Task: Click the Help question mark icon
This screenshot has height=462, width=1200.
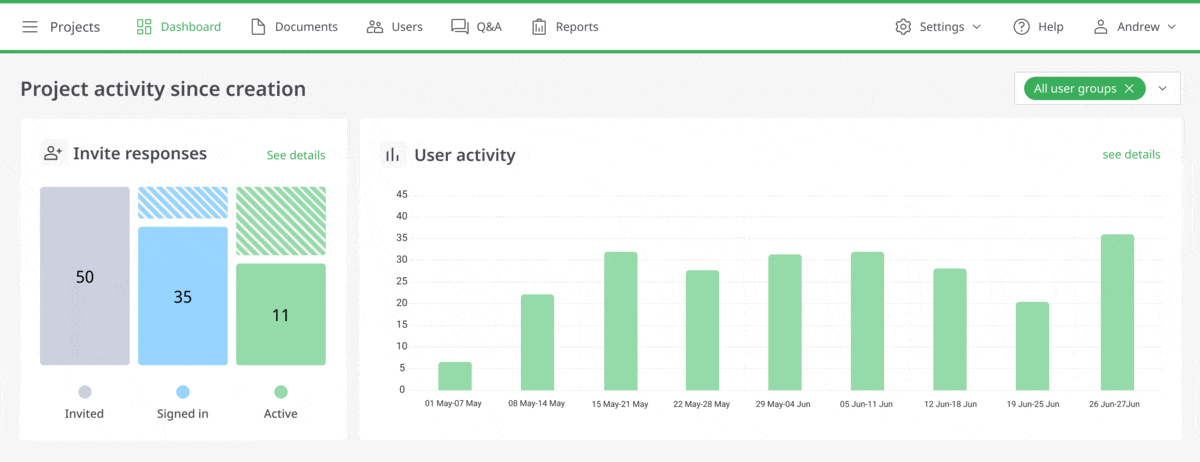Action: [1021, 27]
